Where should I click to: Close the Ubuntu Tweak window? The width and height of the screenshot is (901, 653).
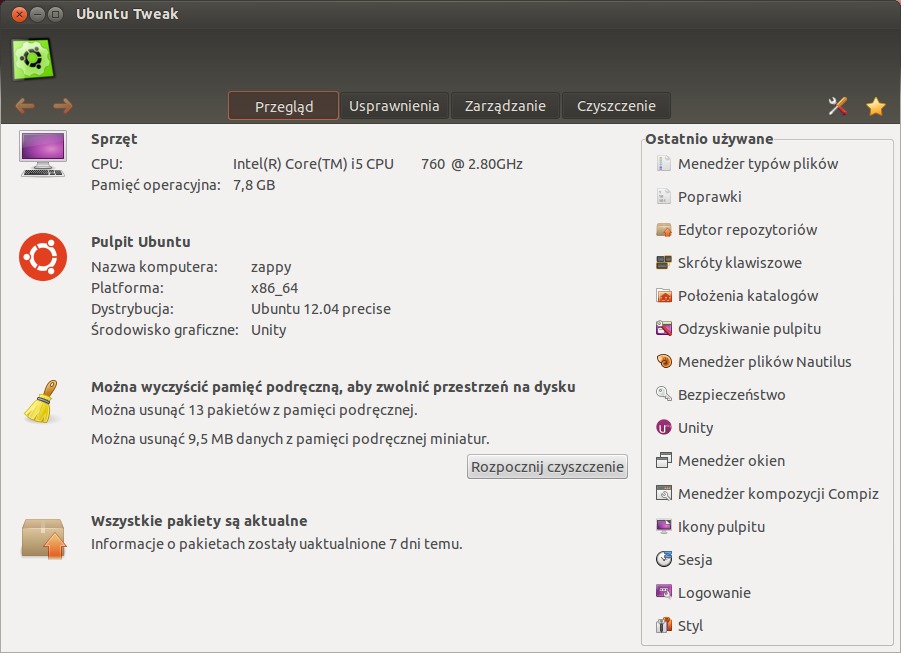coord(19,14)
